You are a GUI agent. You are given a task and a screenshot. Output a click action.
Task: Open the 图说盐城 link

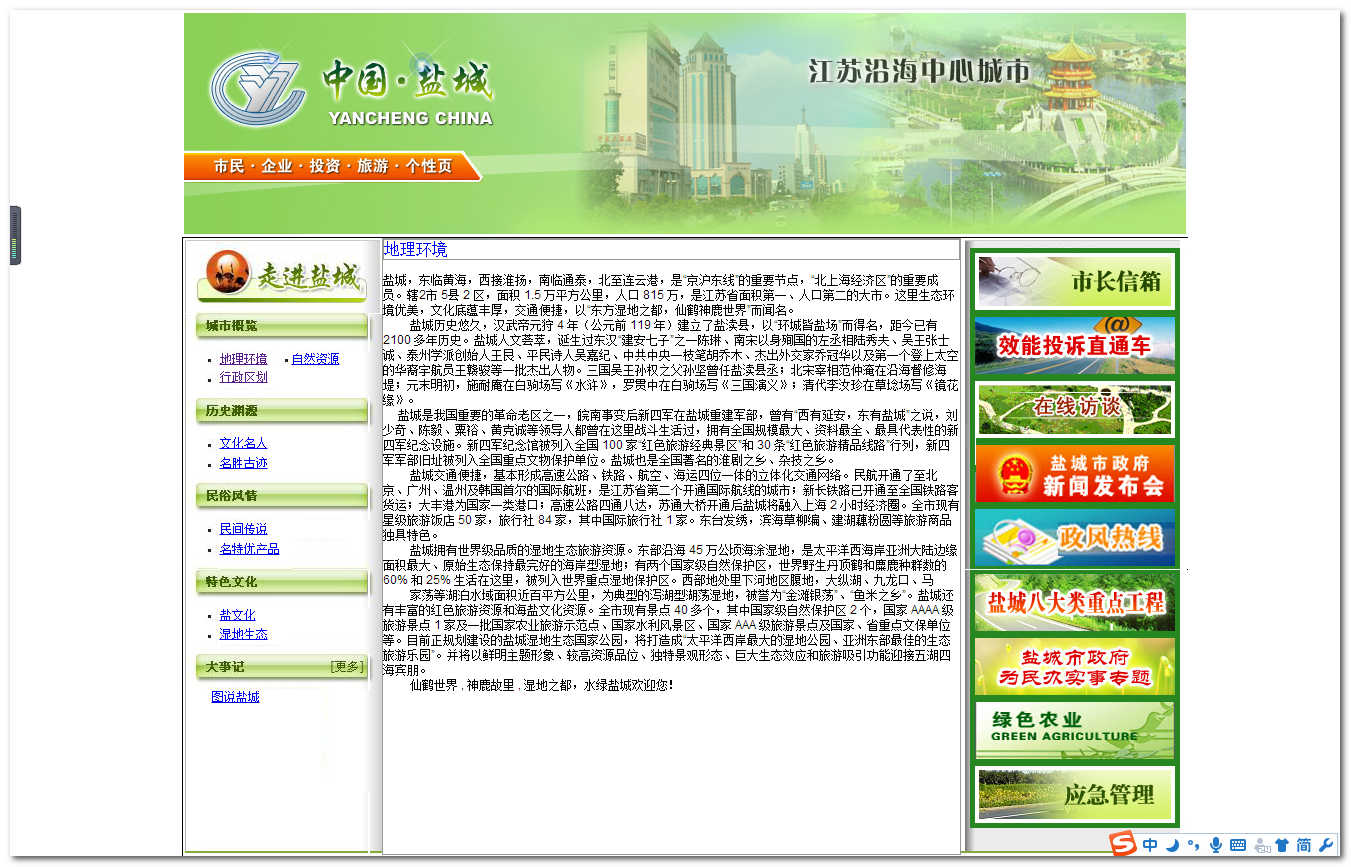point(235,697)
